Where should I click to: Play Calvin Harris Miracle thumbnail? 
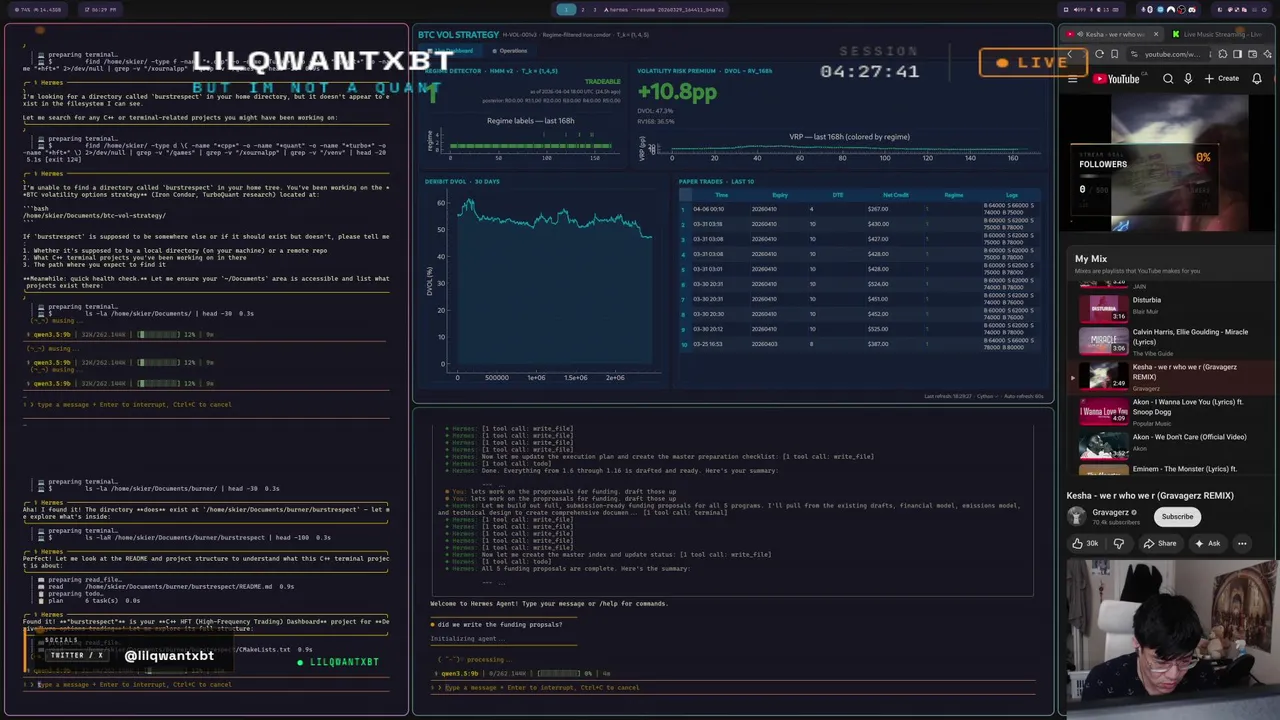(x=1104, y=340)
